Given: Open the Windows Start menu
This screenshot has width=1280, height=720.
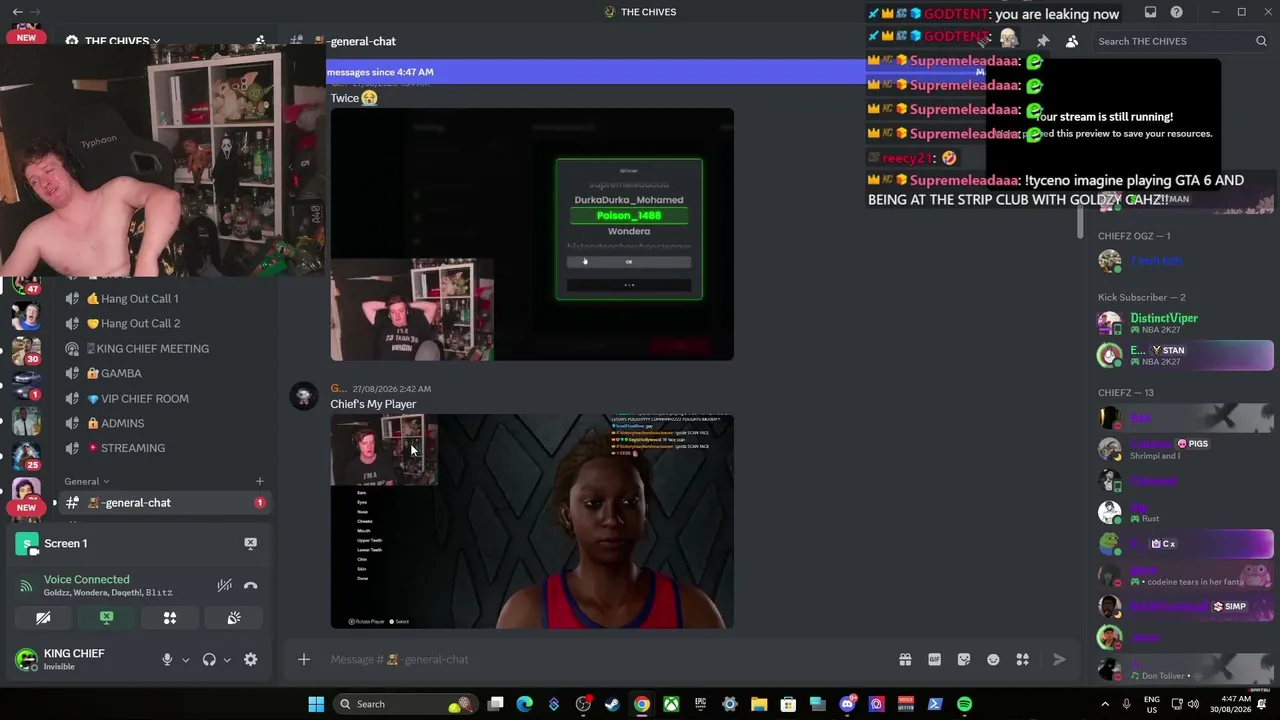Looking at the screenshot, I should (x=316, y=704).
